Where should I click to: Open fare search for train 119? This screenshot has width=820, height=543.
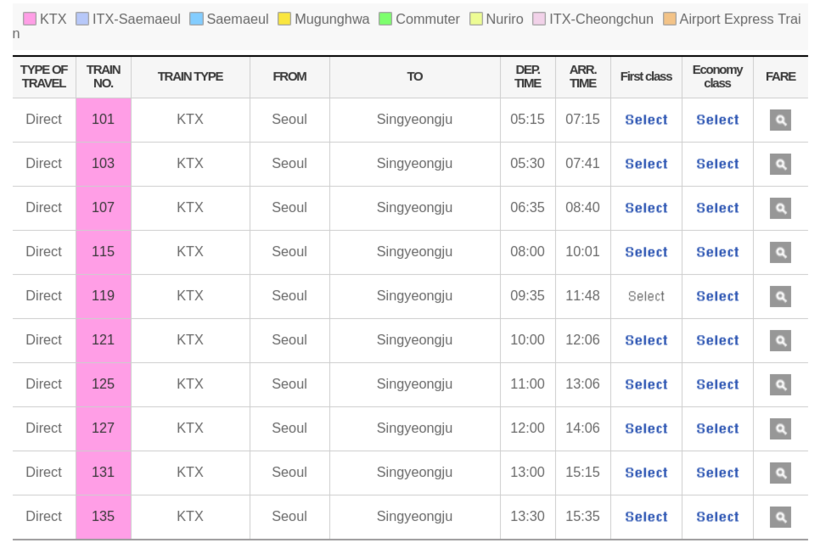click(x=780, y=296)
